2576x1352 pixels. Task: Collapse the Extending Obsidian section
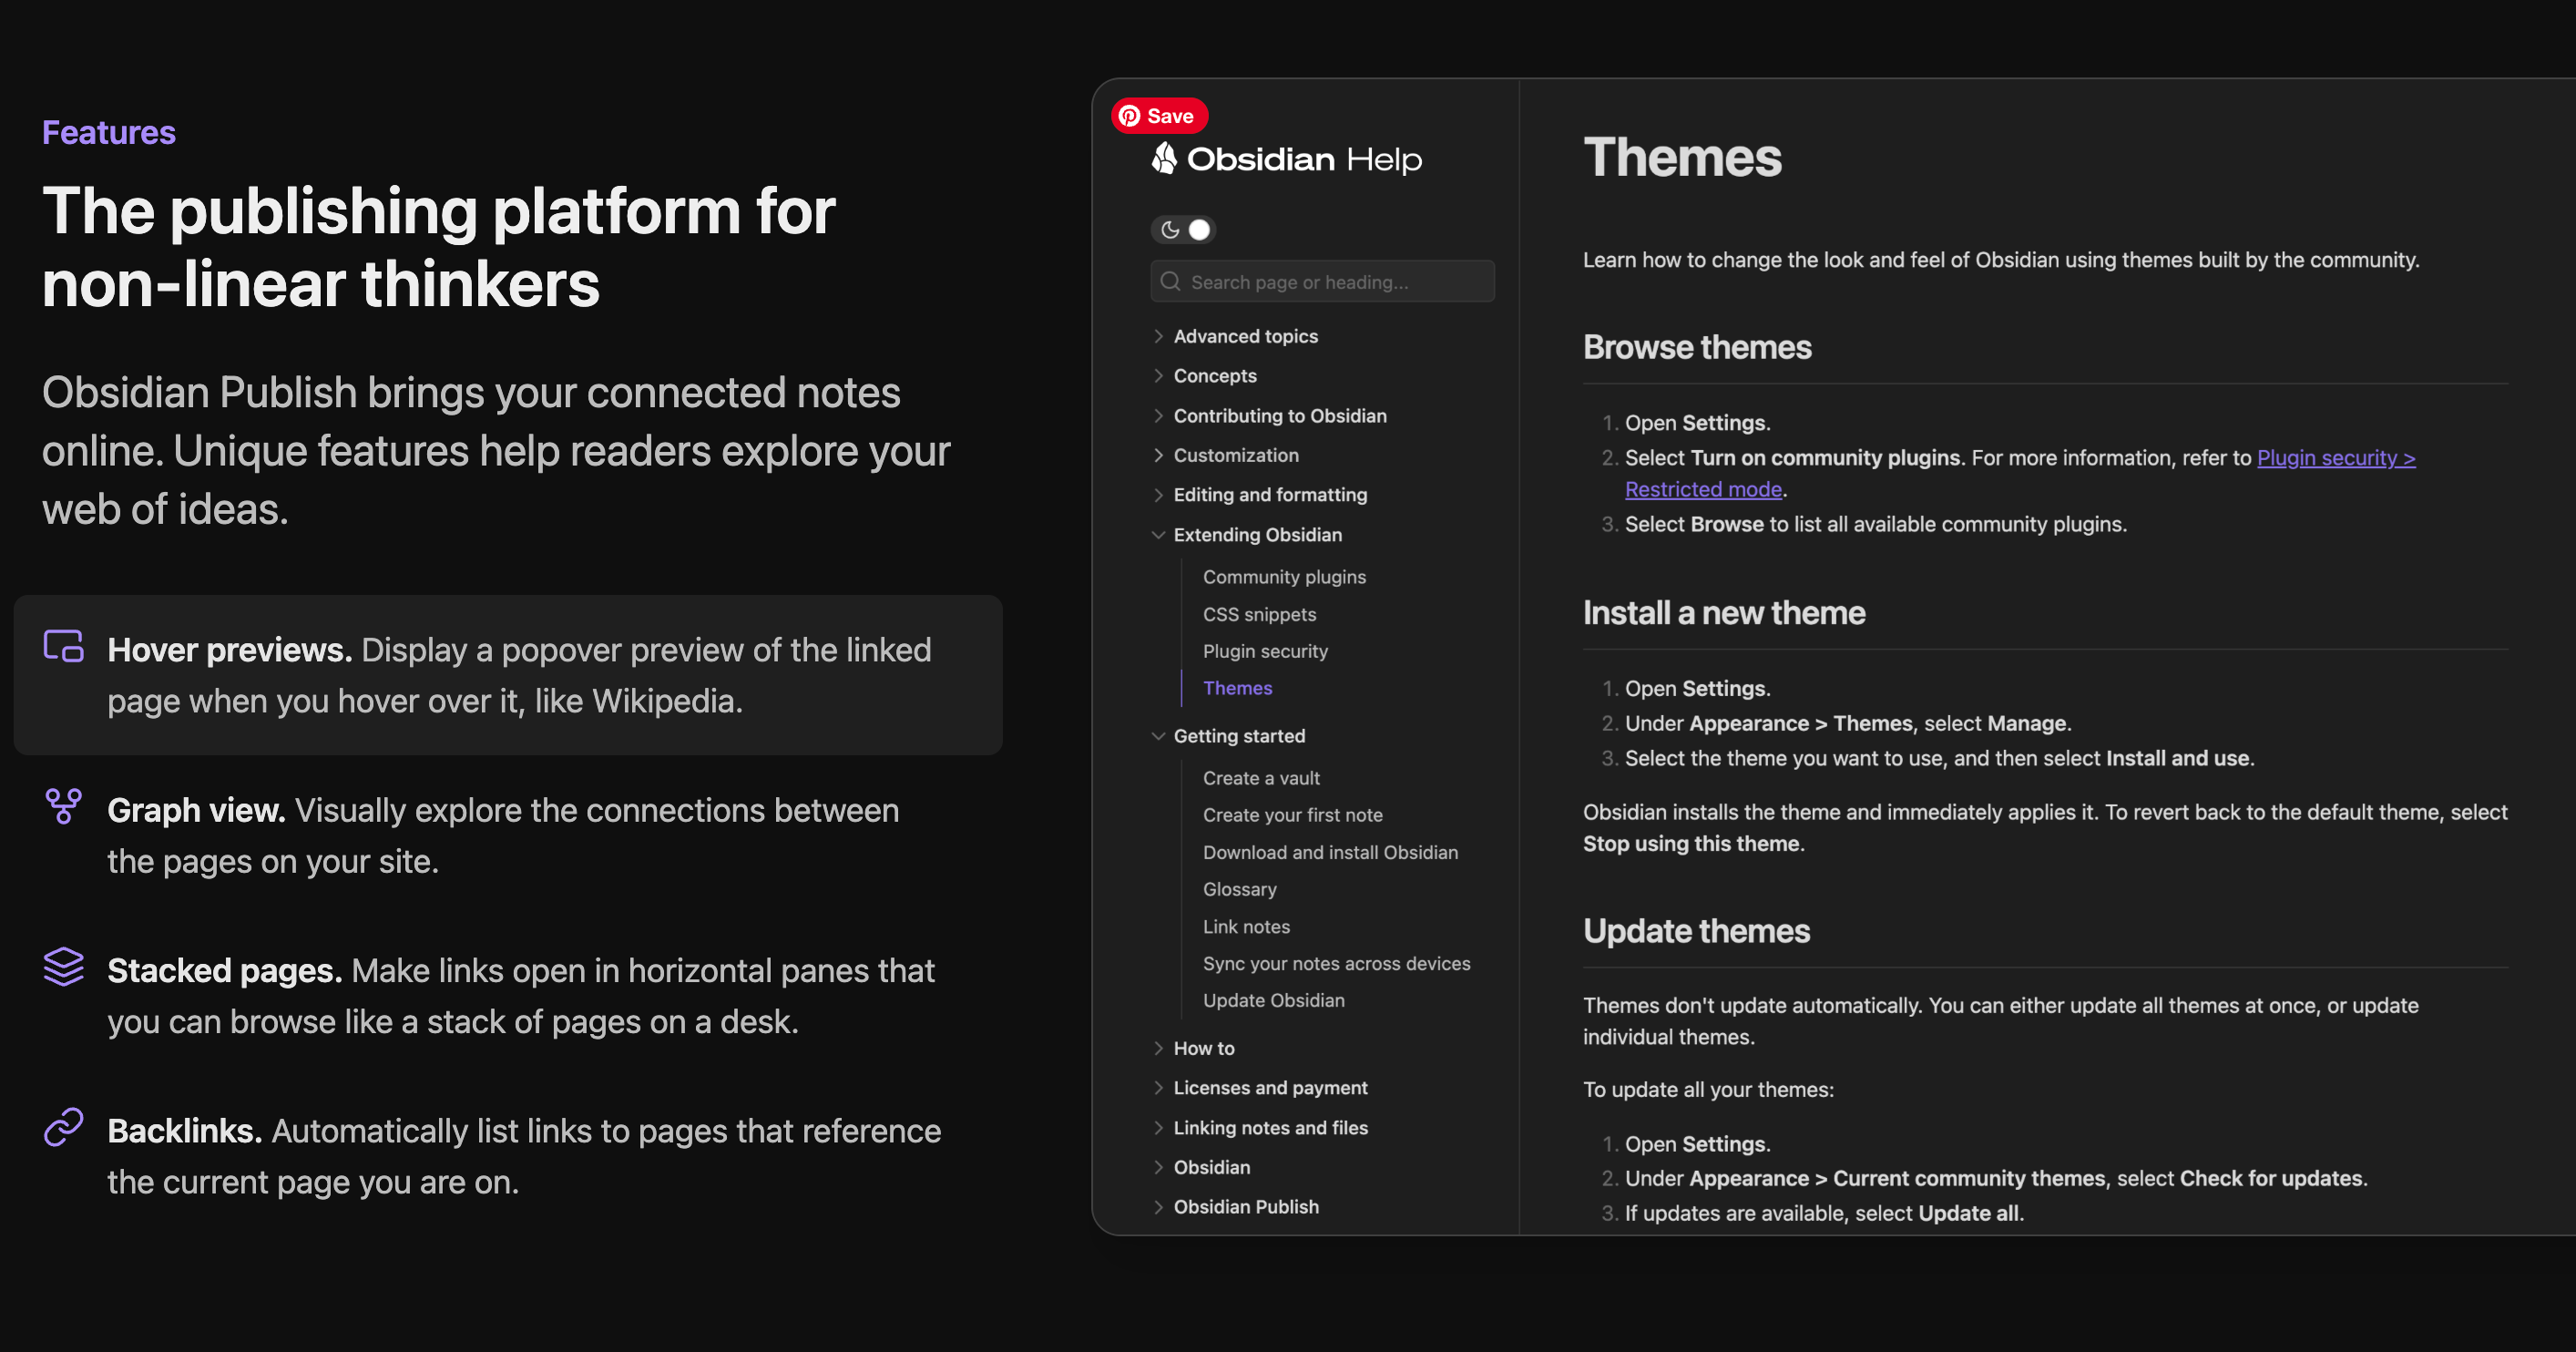[x=1247, y=535]
